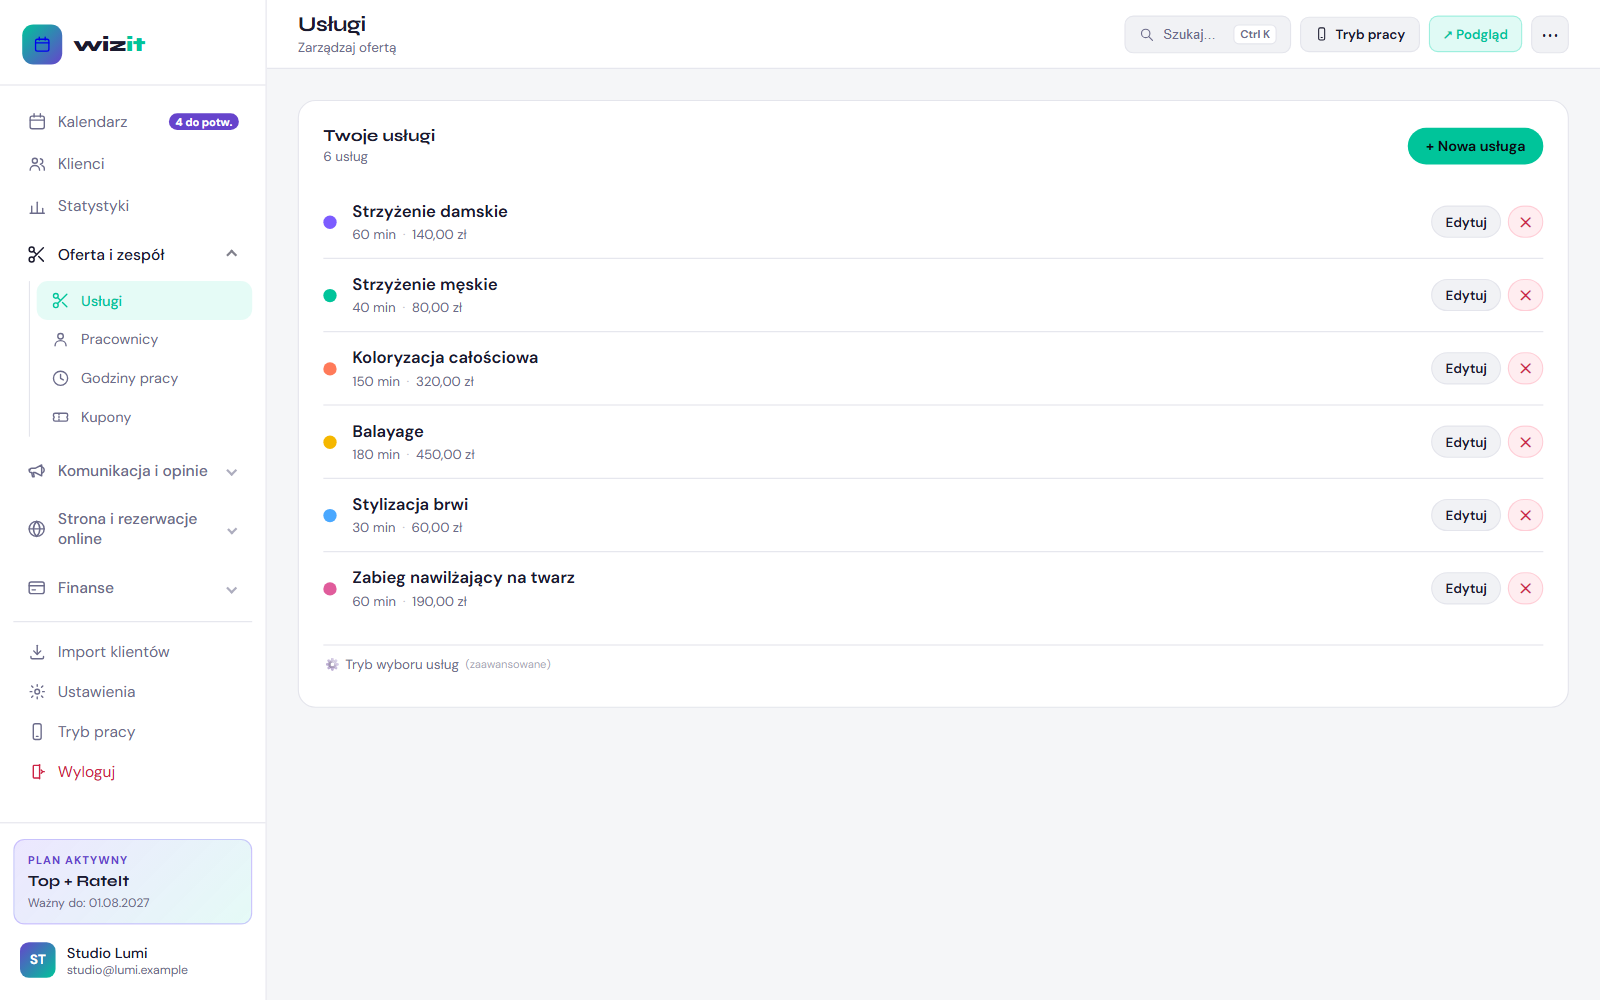Expand Strona i rezerwacje online group
Screen dimensions: 1600x1000
132,529
